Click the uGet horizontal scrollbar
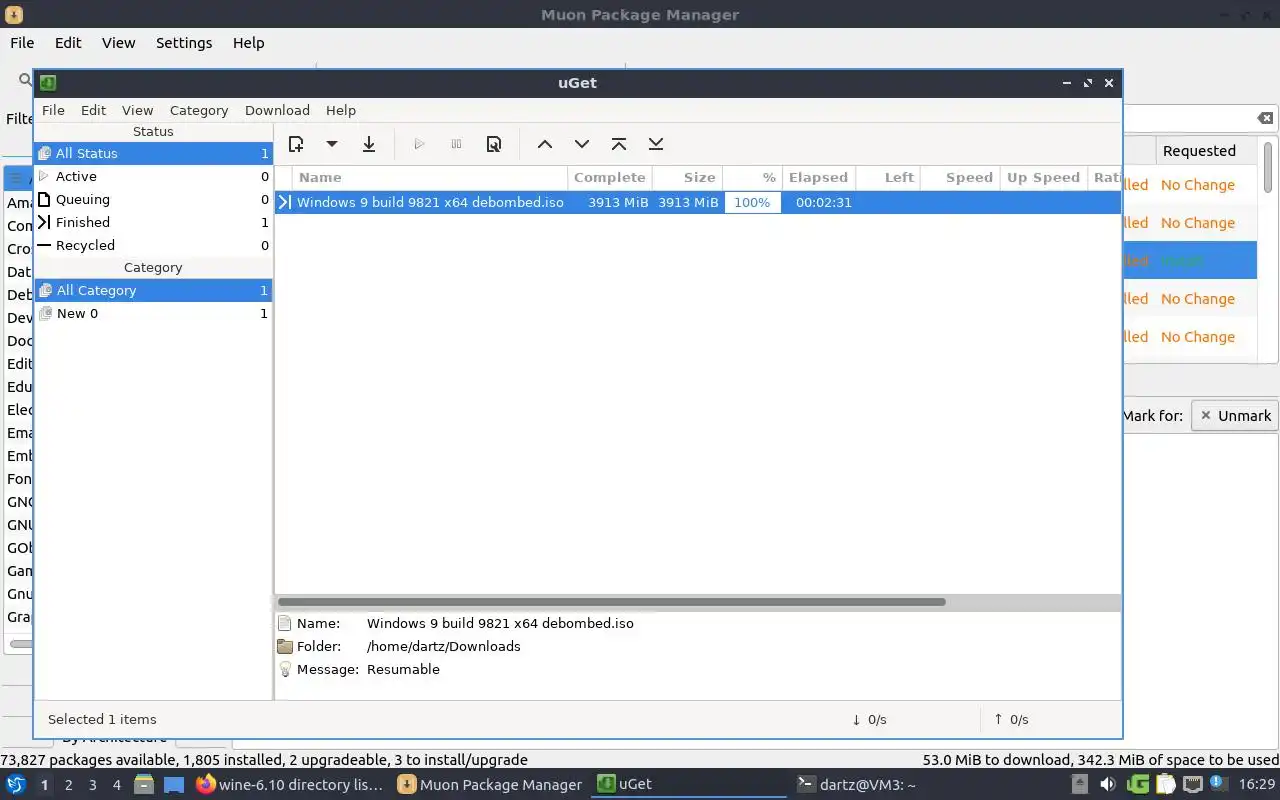This screenshot has height=800, width=1280. pos(611,602)
